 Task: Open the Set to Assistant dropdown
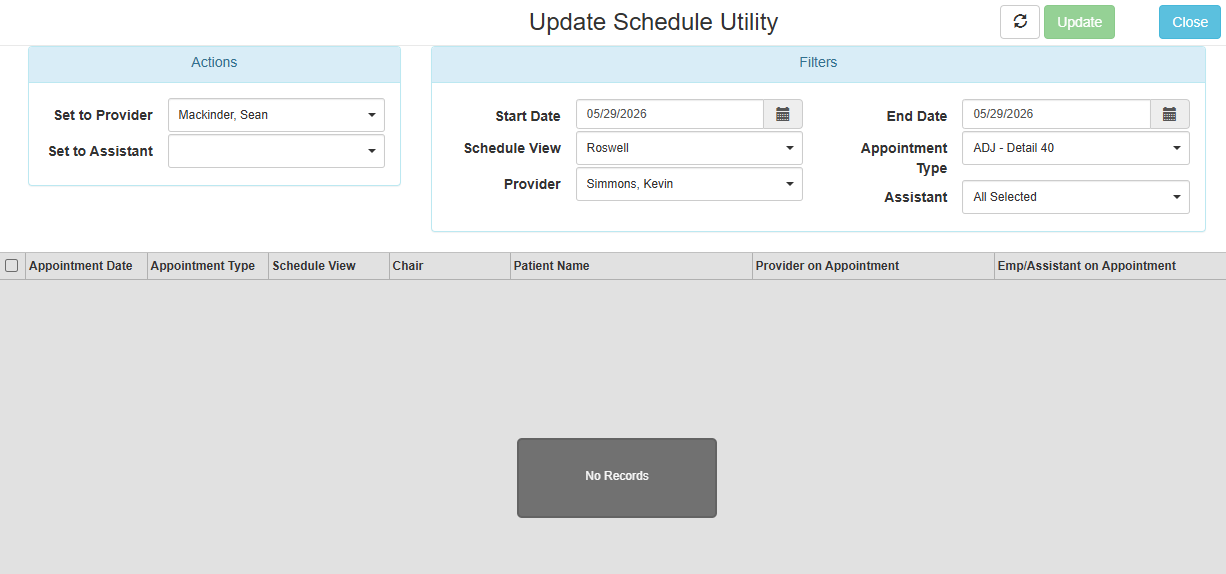[x=276, y=151]
